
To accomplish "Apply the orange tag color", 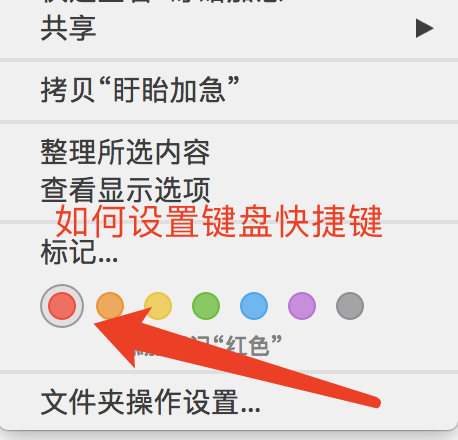I will (110, 306).
